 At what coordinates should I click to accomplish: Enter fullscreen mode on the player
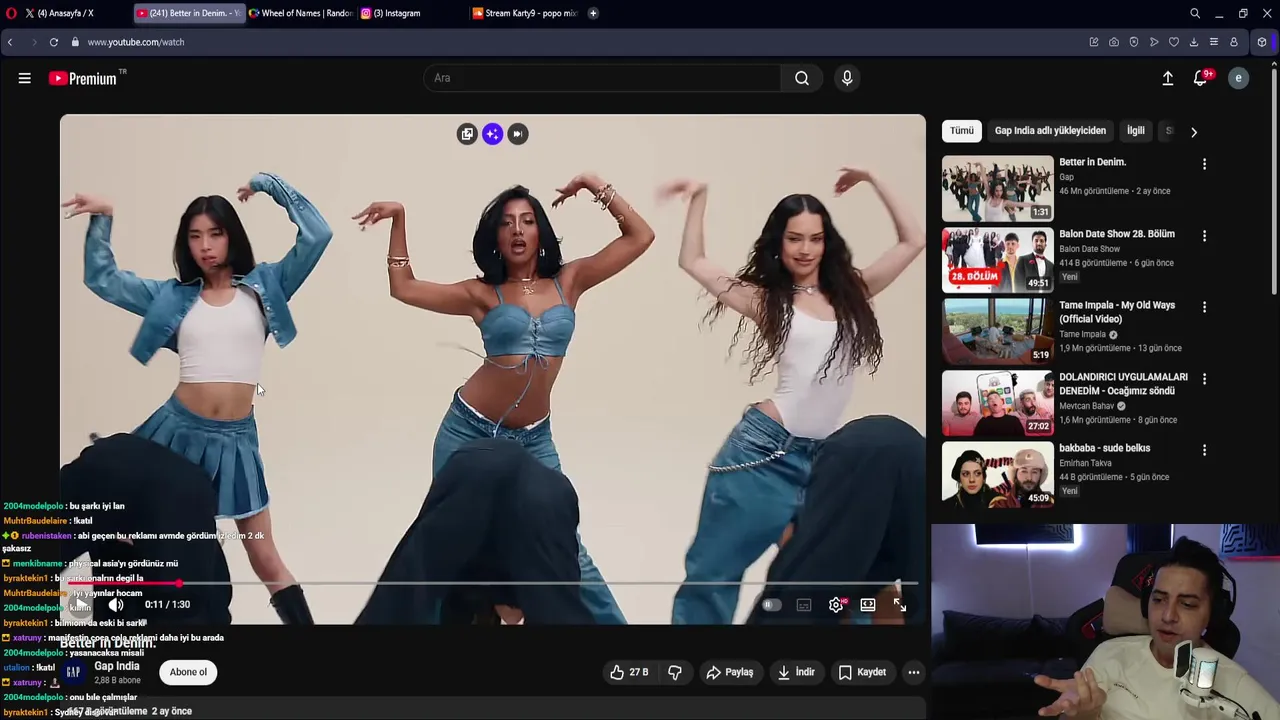point(900,605)
